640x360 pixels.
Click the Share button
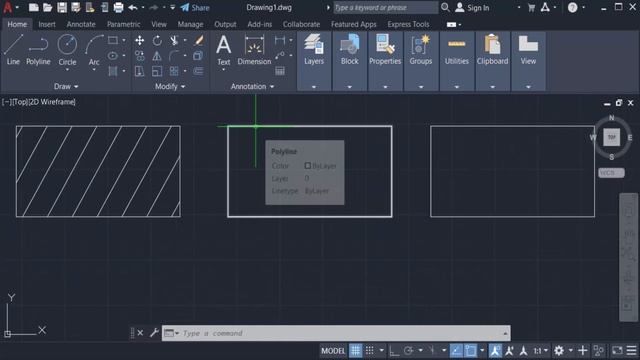195,8
